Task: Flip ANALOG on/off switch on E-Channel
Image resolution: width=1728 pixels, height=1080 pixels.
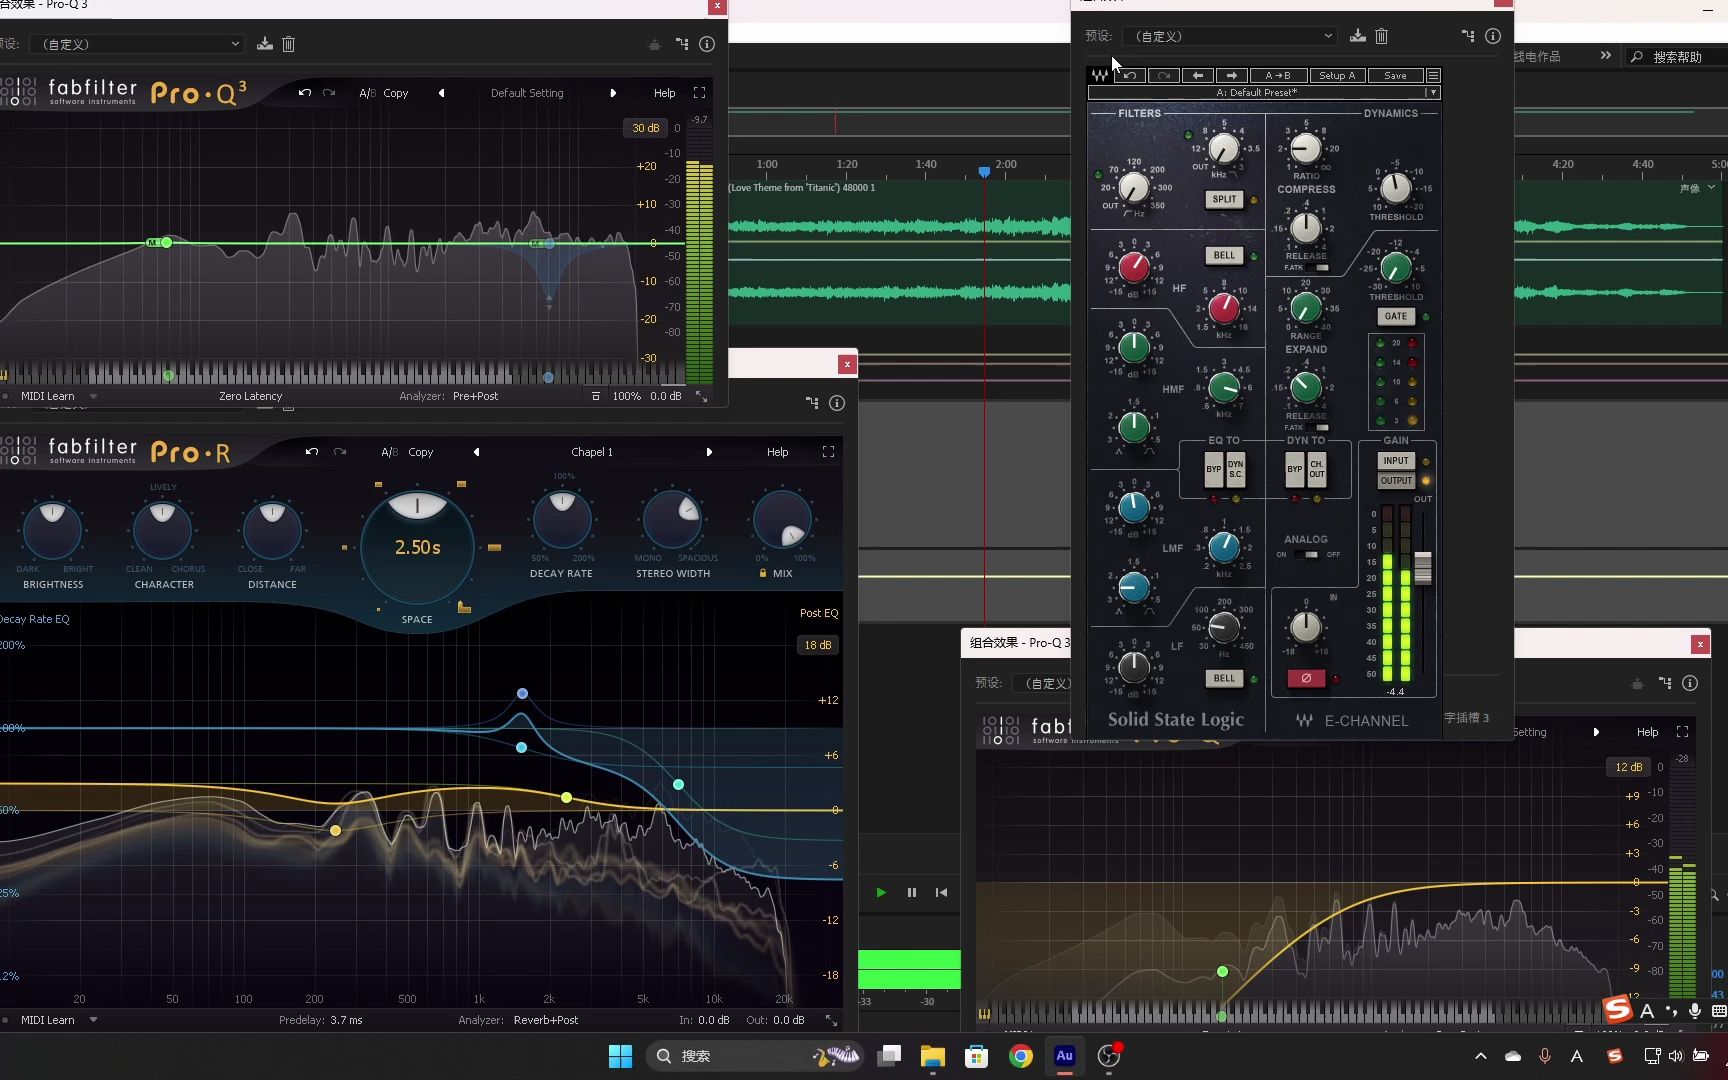Action: [1306, 554]
